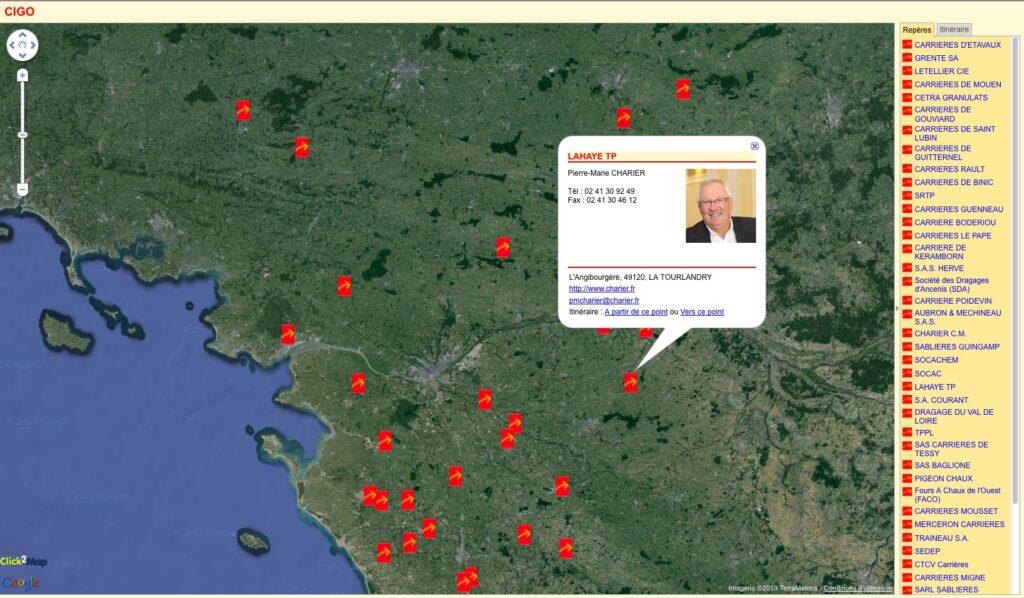
Task: Select CARRIERES DE GUITTERNEL entry
Action: 942,153
